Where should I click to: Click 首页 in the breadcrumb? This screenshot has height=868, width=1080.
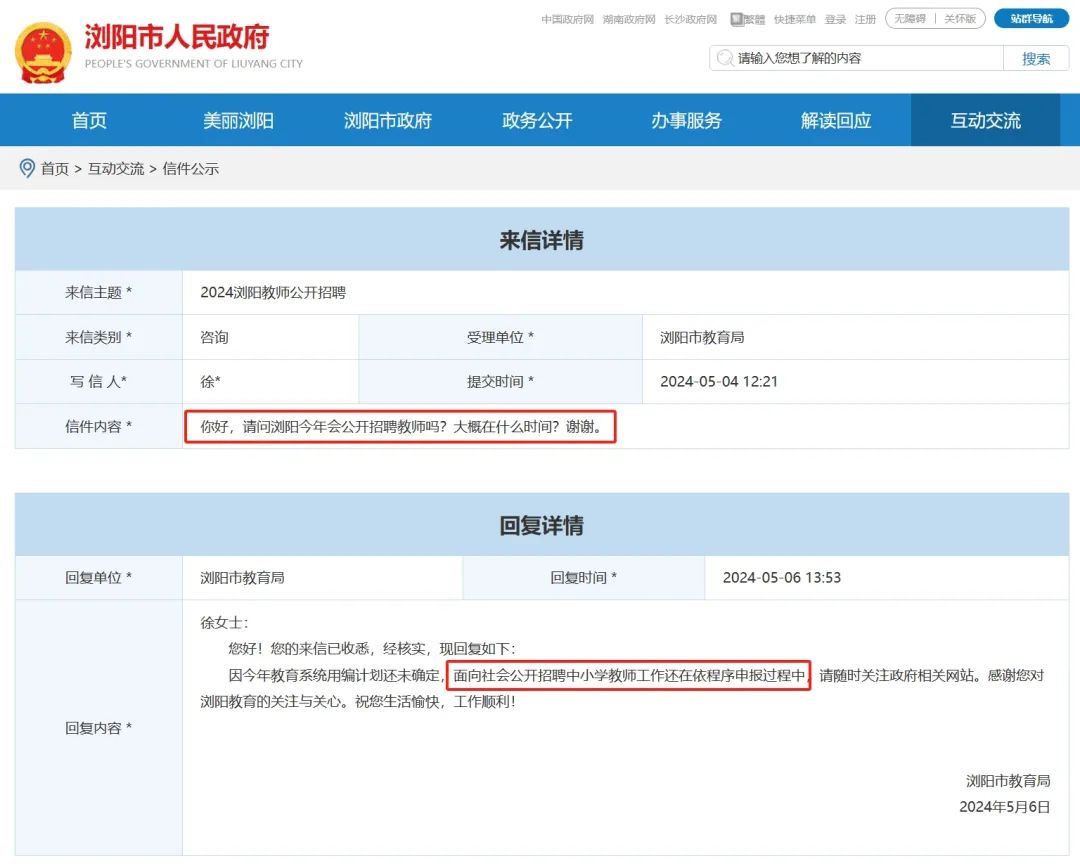[x=55, y=169]
